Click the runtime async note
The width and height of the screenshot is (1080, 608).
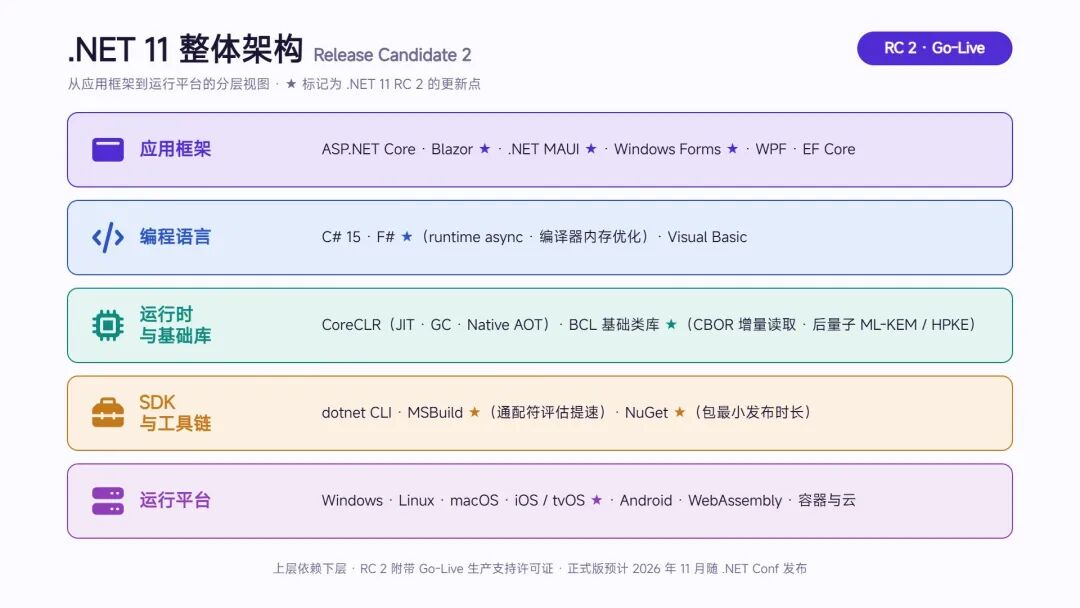[x=477, y=237]
